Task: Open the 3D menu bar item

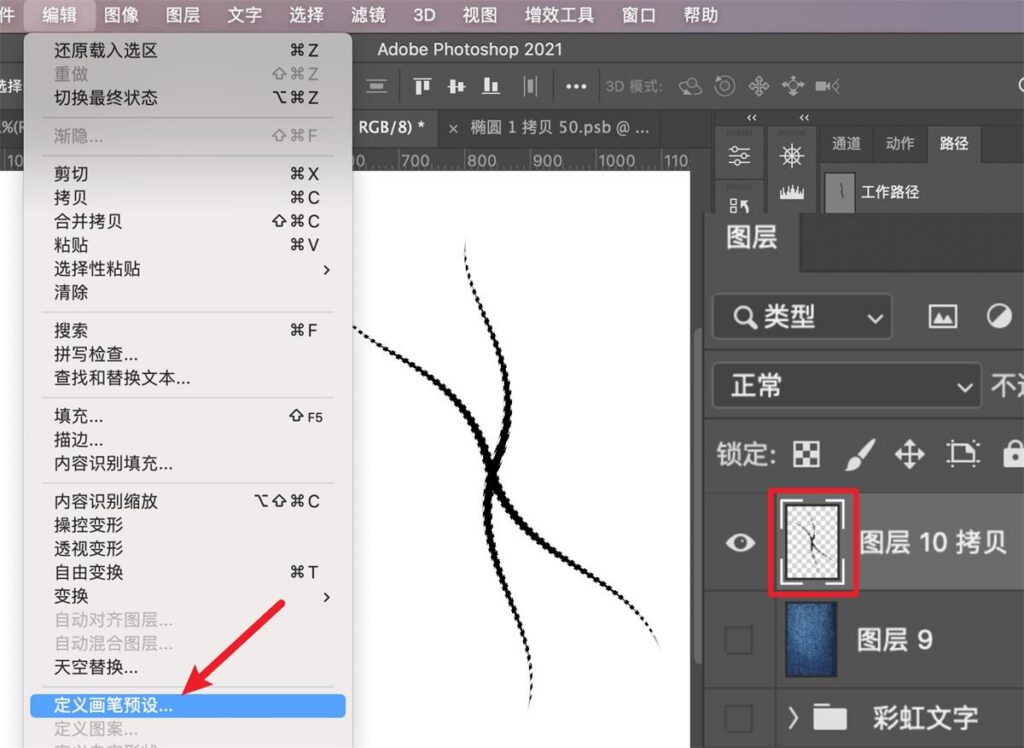Action: tap(424, 15)
